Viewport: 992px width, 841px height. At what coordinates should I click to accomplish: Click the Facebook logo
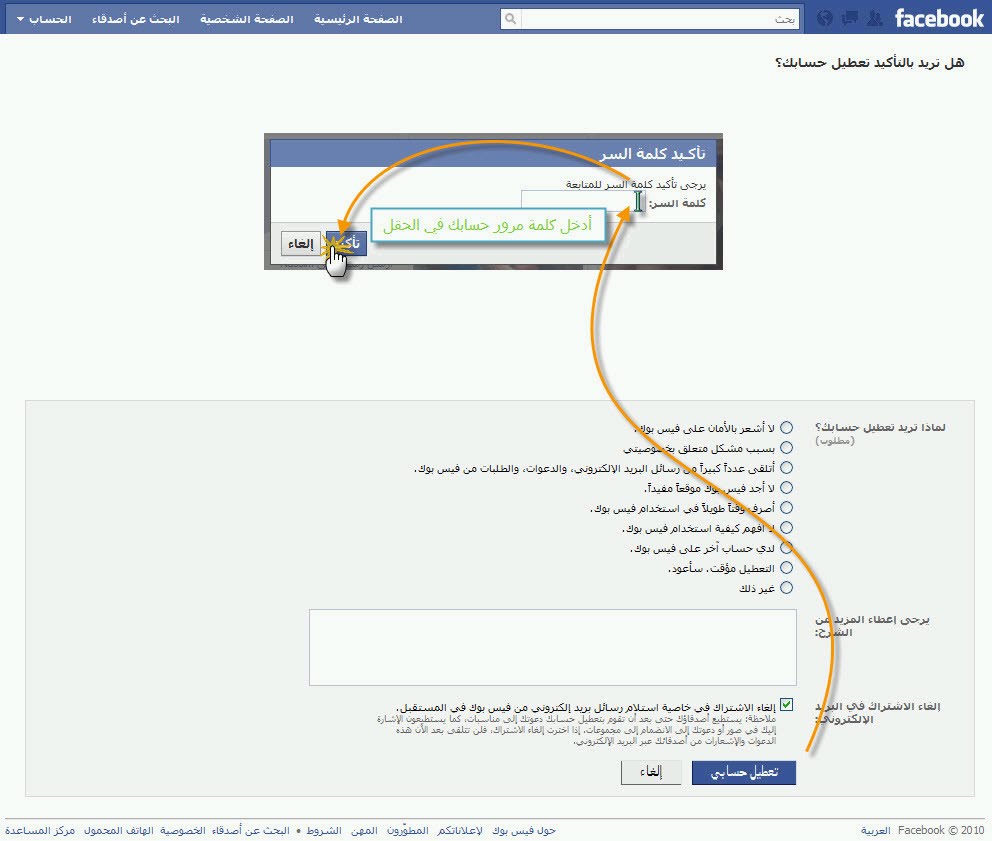(939, 18)
